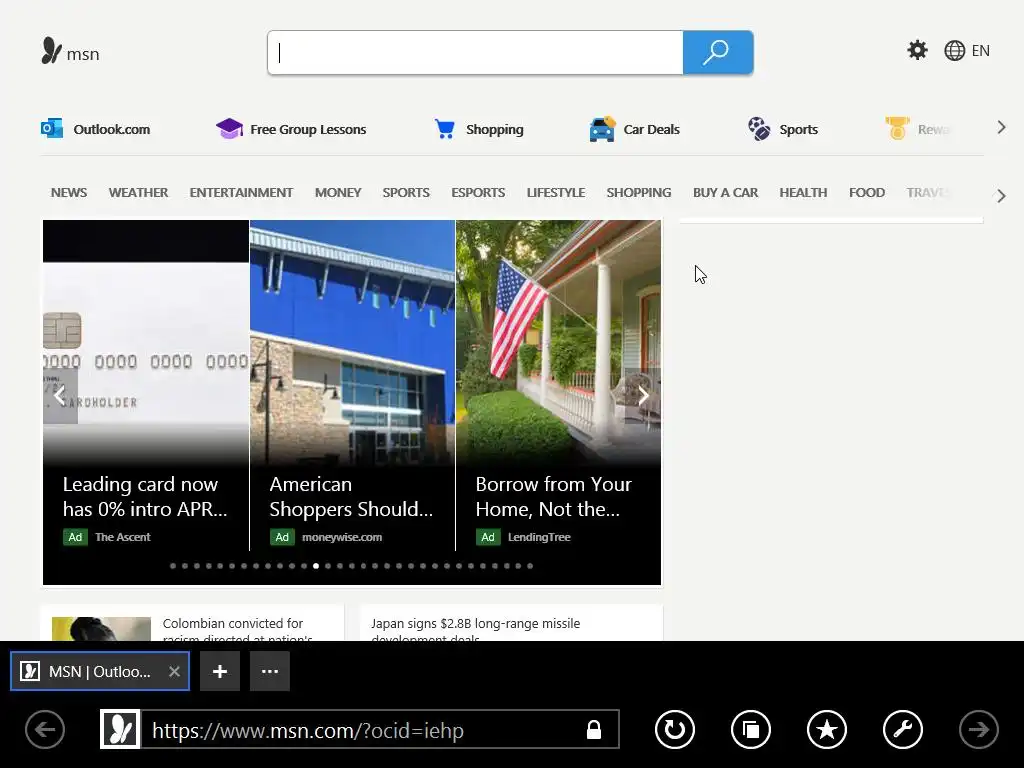Image resolution: width=1024 pixels, height=768 pixels.
Task: Open the SPORTS navigation section
Action: (406, 193)
